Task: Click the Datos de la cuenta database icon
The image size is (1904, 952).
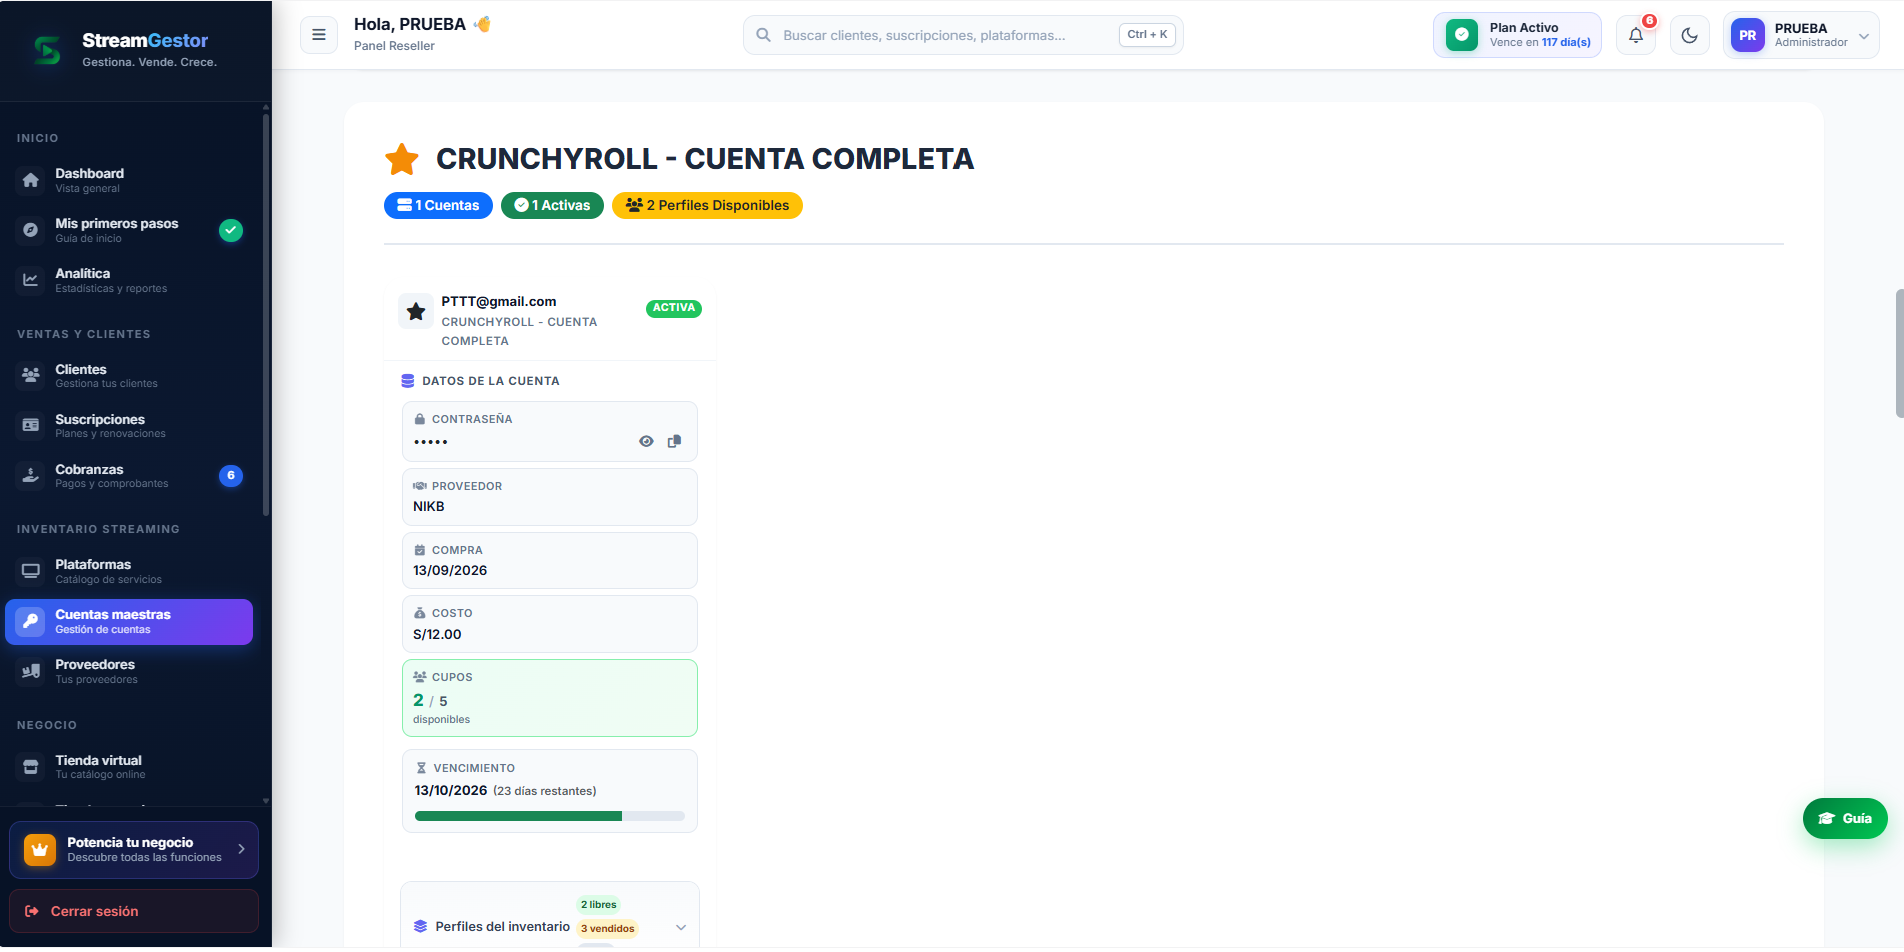Action: coord(408,381)
